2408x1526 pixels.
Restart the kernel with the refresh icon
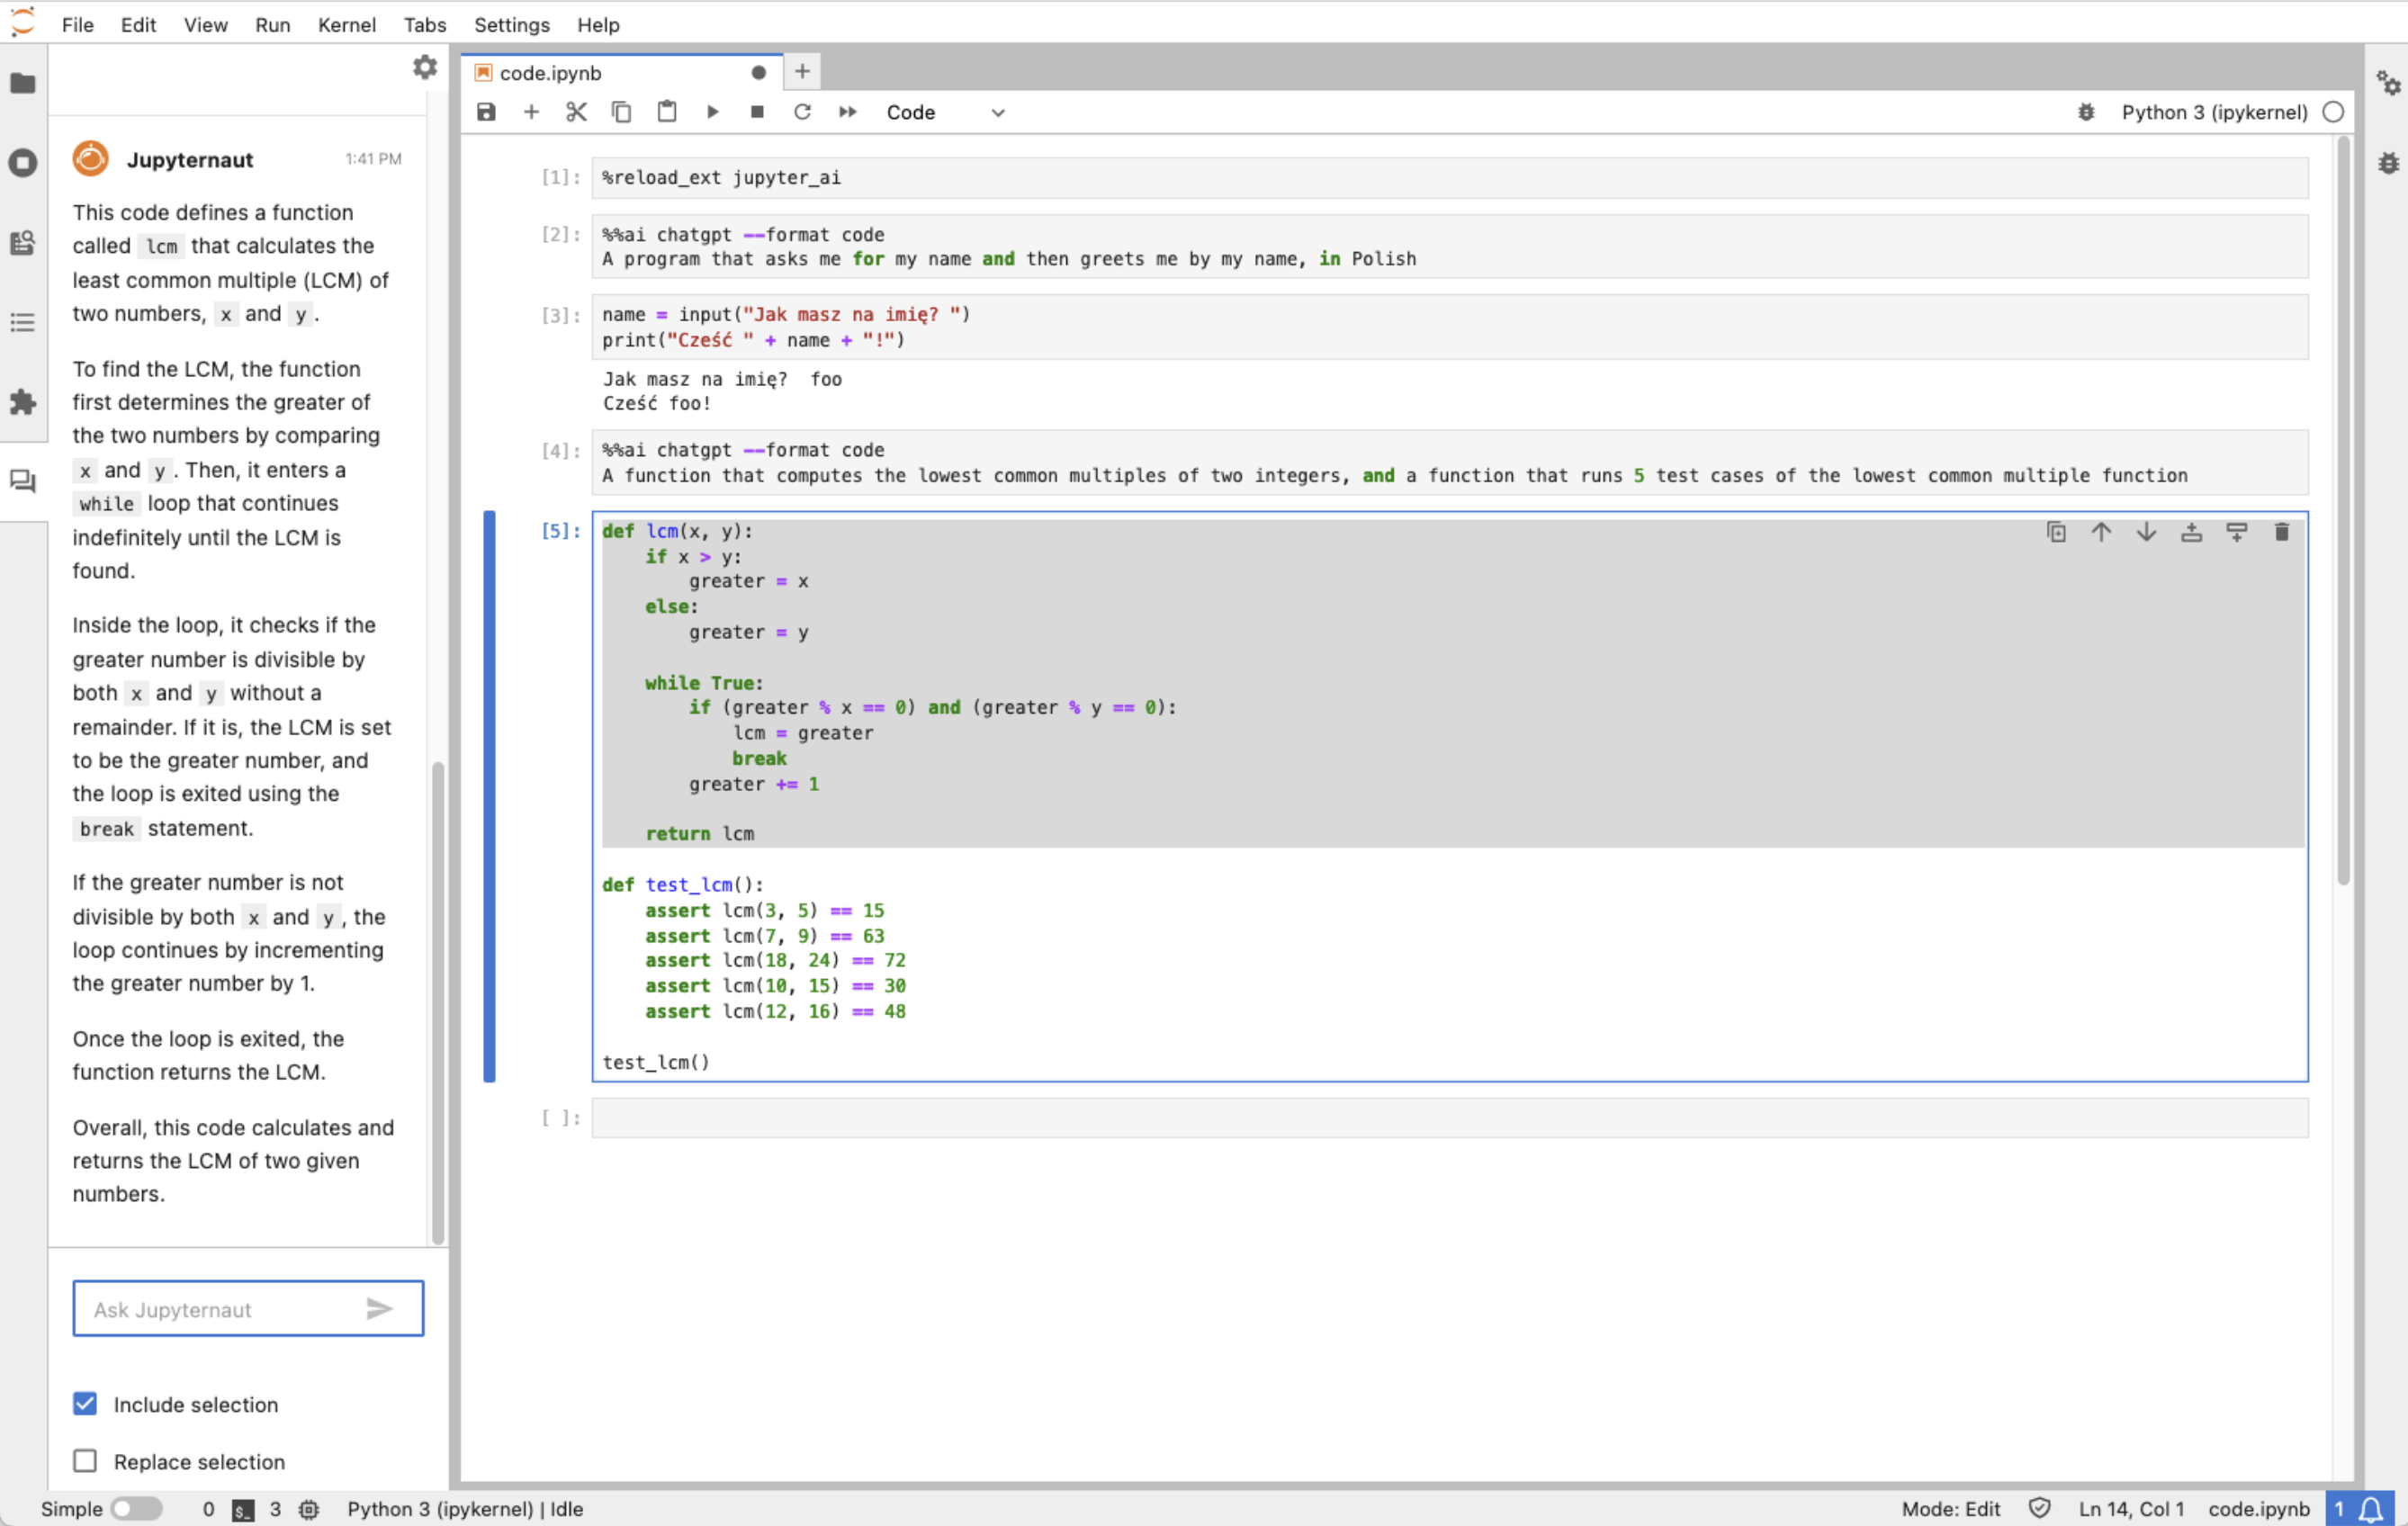[x=802, y=112]
